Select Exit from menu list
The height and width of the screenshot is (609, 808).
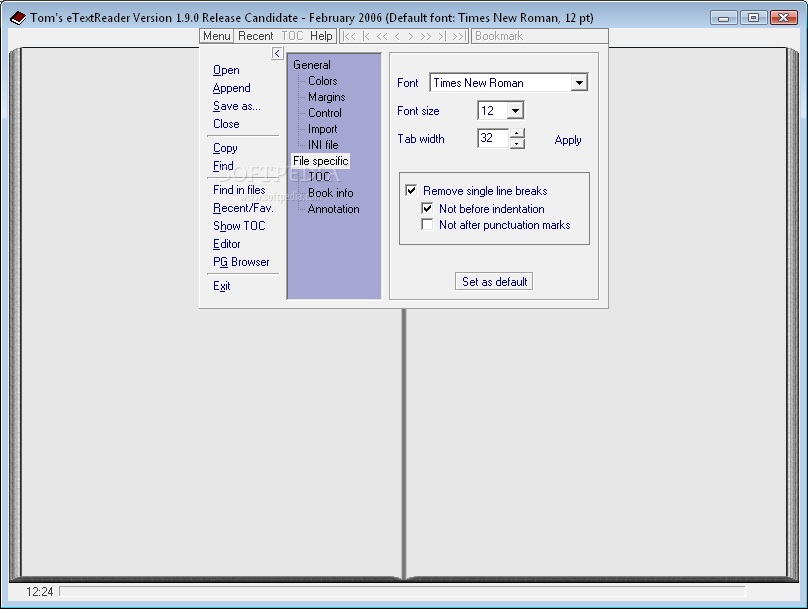pyautogui.click(x=222, y=286)
